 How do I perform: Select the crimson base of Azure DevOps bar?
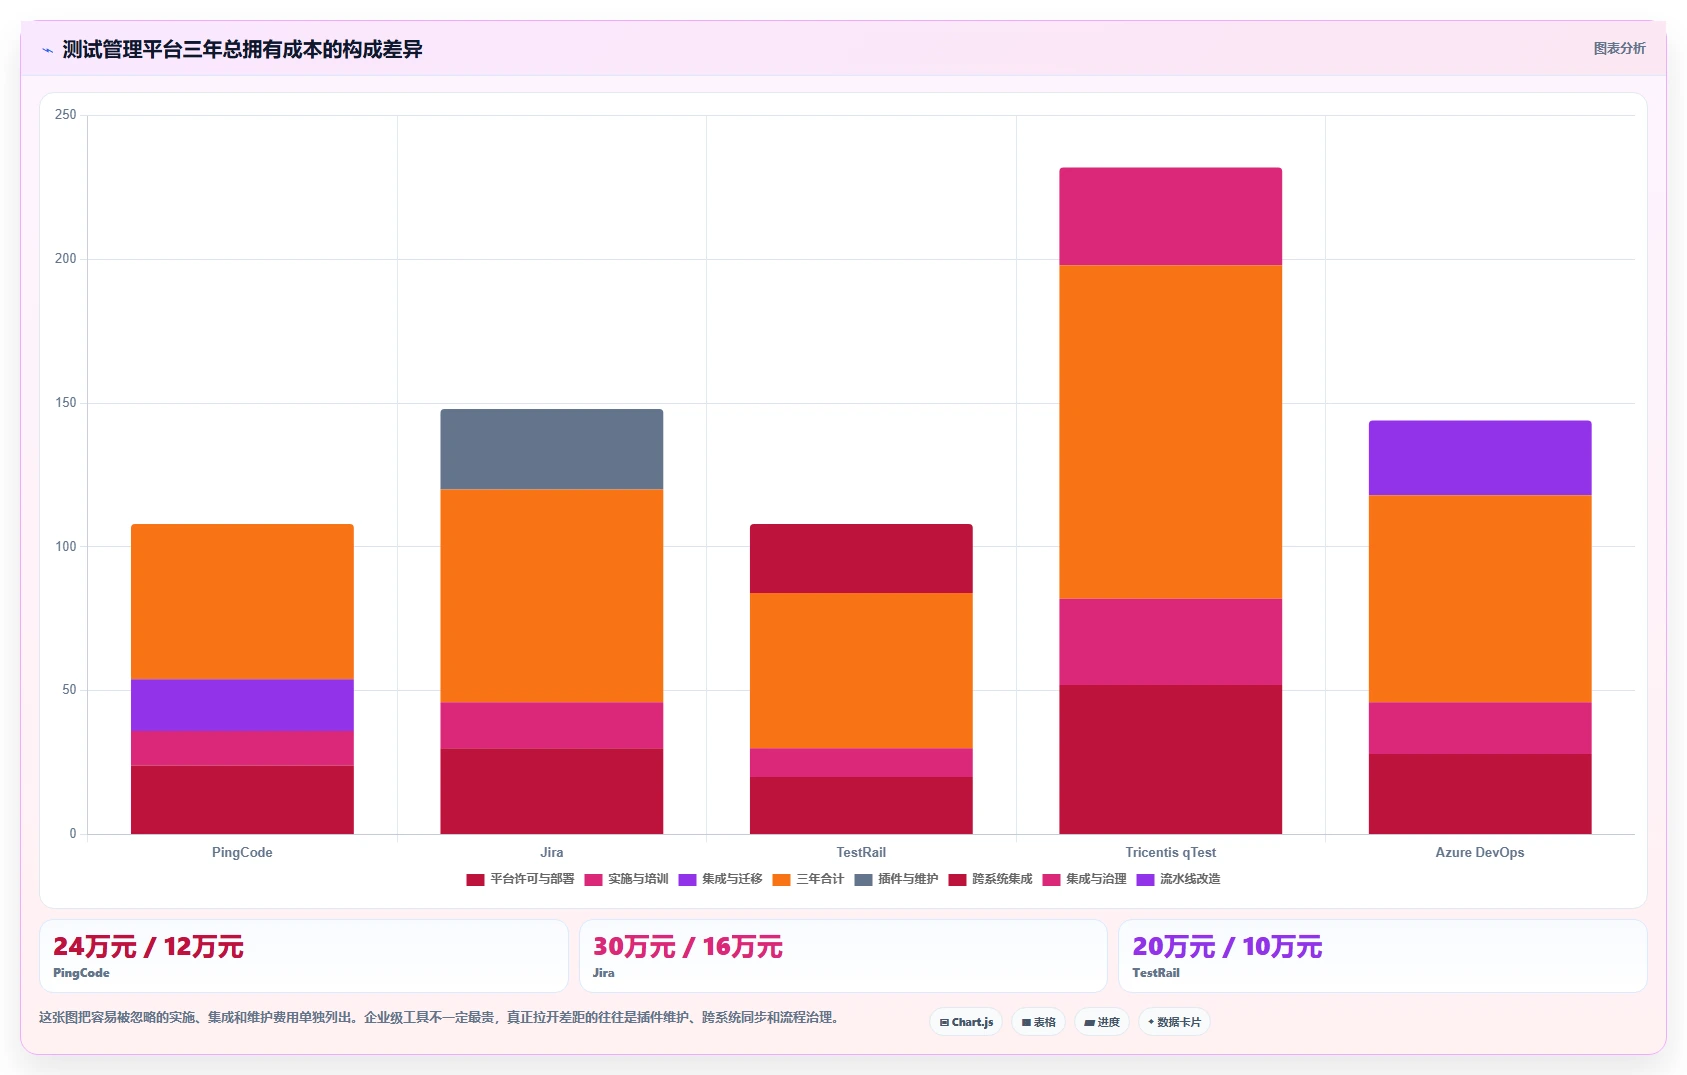tap(1480, 794)
